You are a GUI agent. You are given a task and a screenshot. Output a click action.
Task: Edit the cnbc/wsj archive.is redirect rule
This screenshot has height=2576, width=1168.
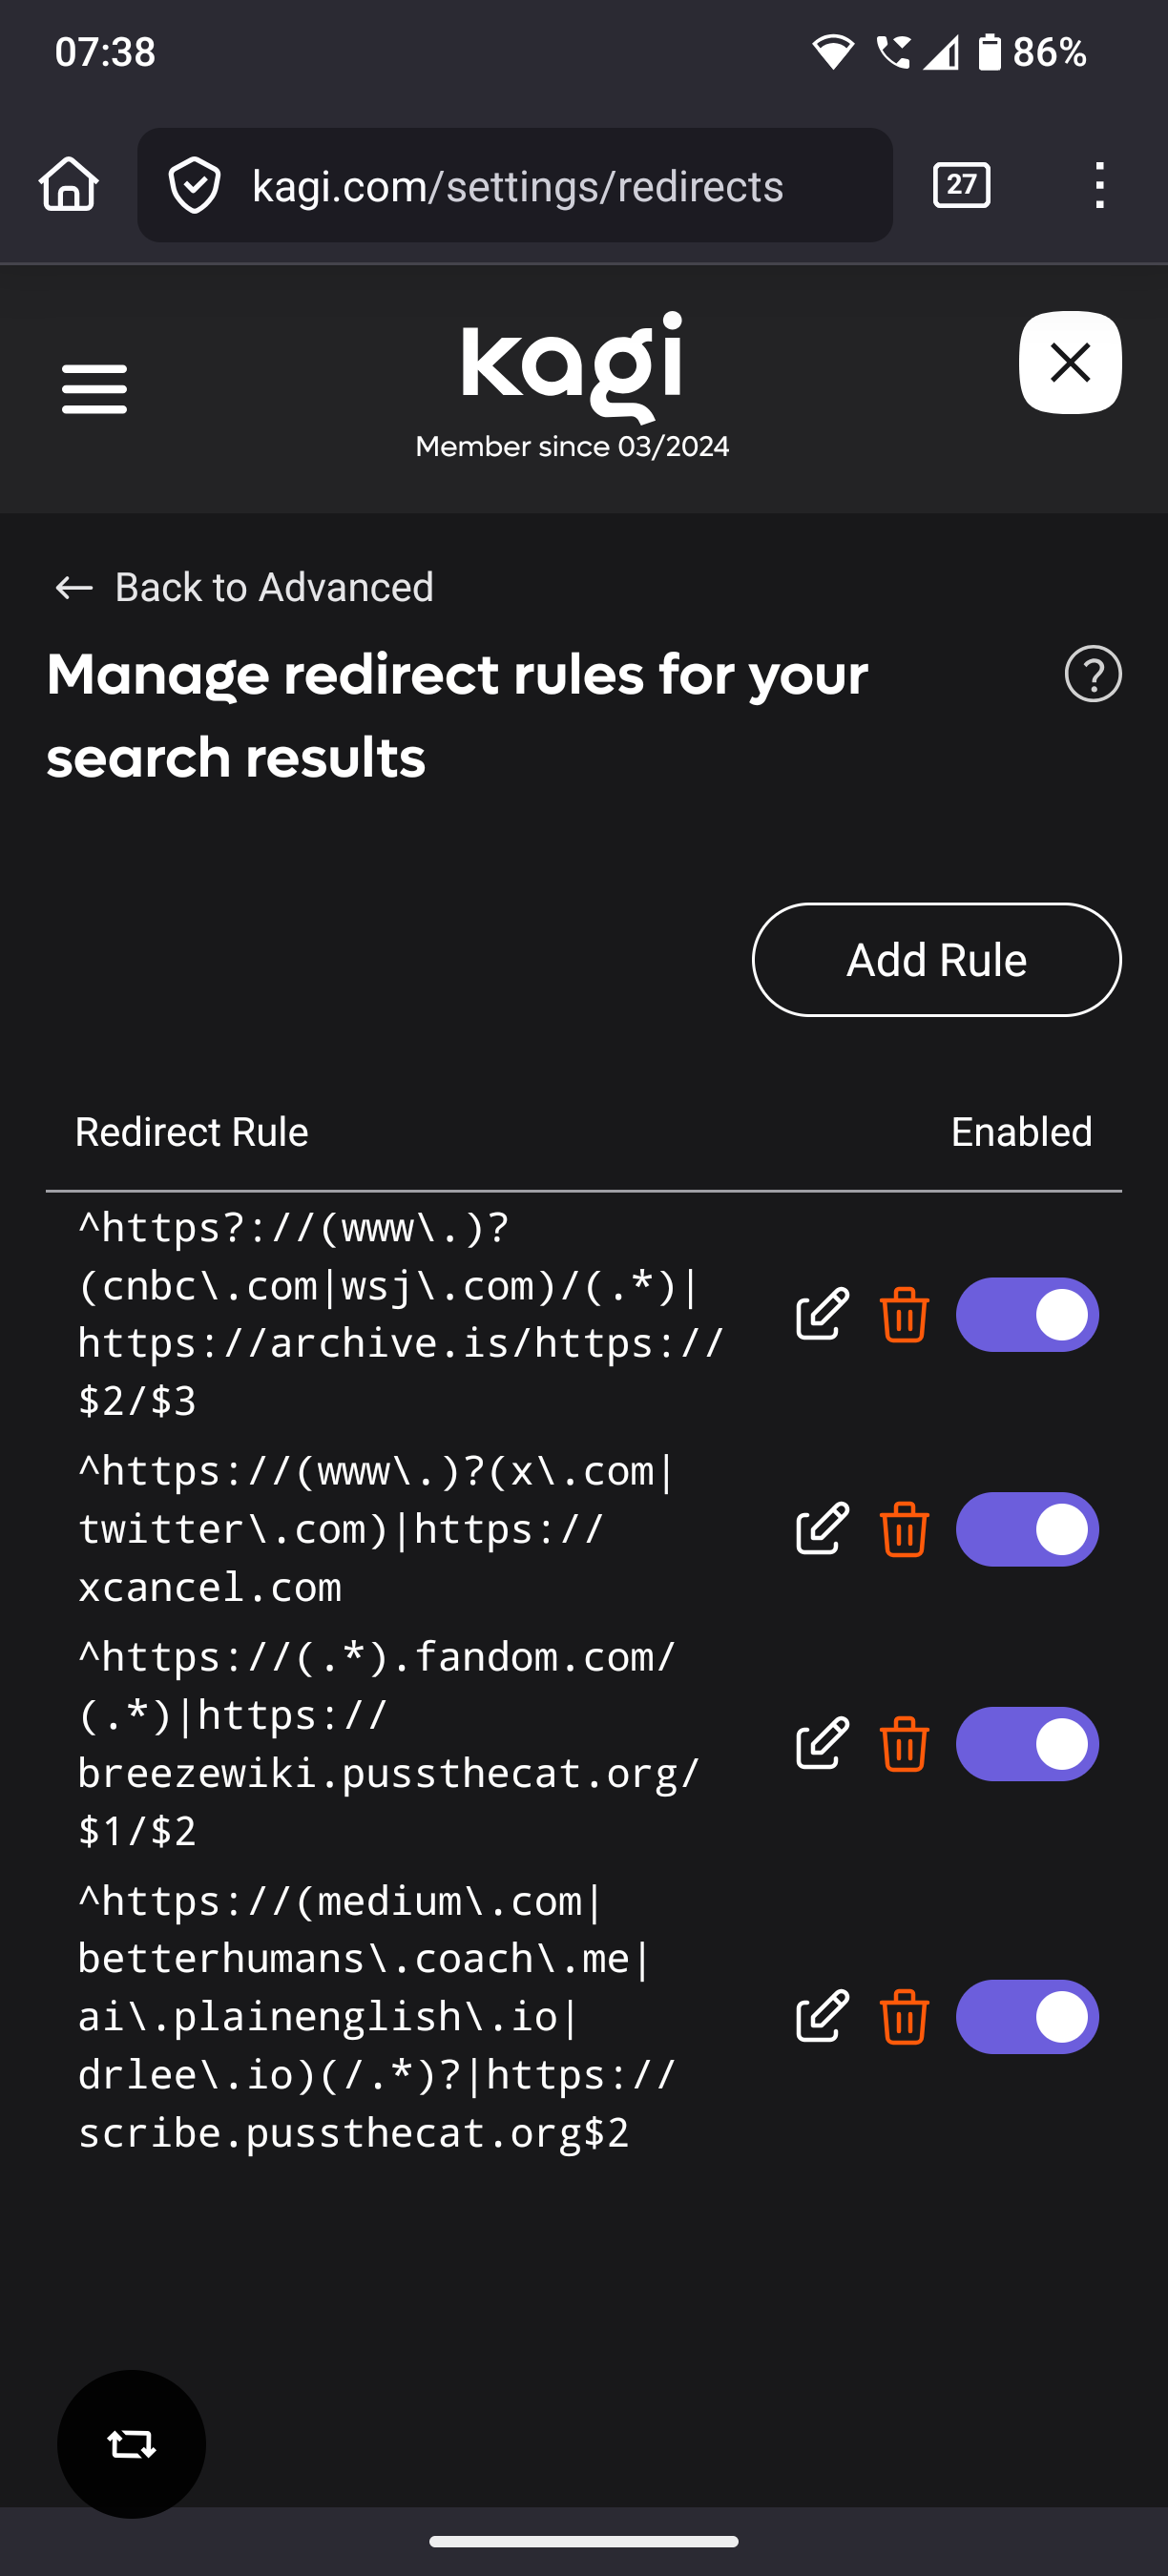click(822, 1314)
